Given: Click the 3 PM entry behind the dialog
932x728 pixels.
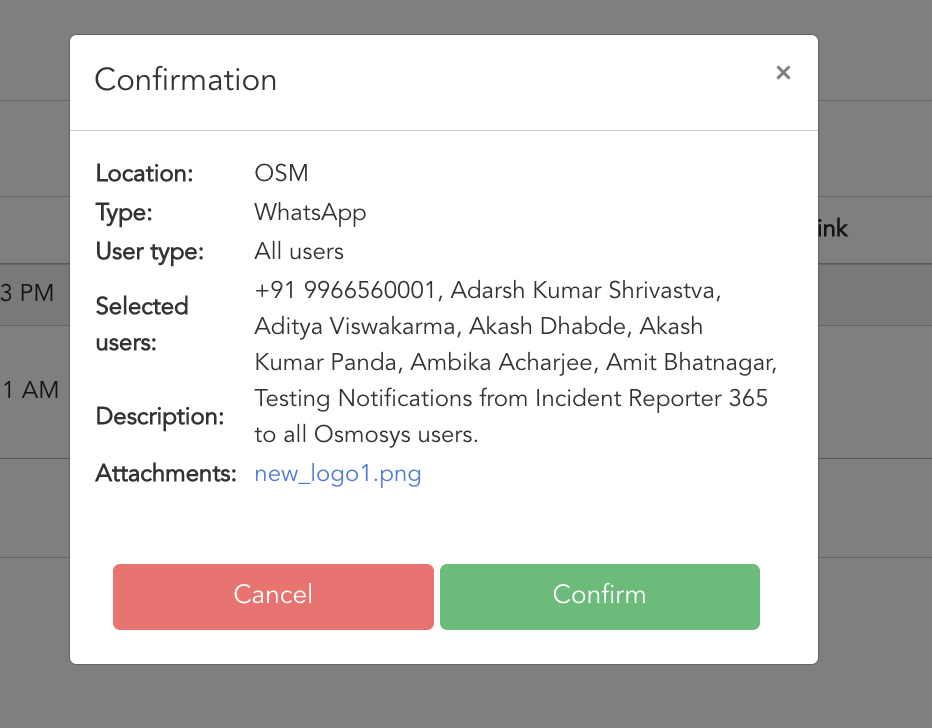Looking at the screenshot, I should tap(28, 294).
